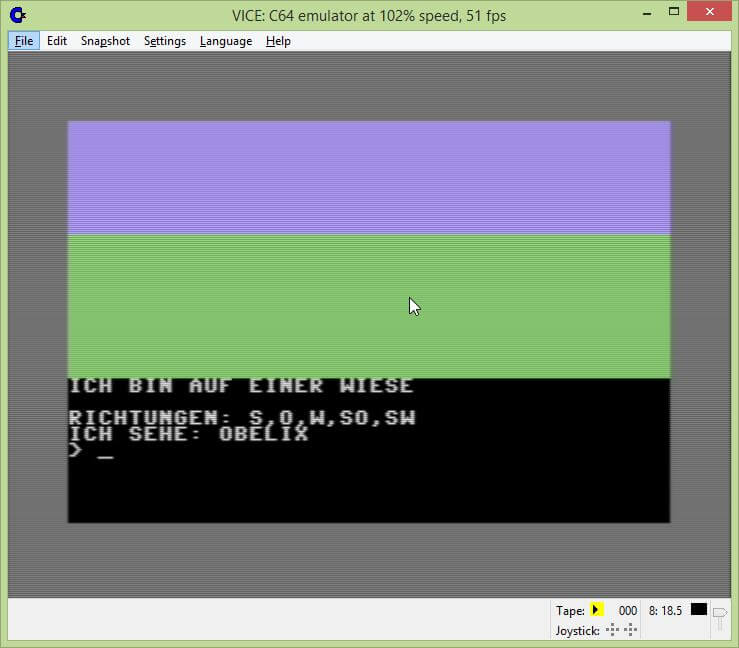Click the command prompt cursor line

[91, 450]
